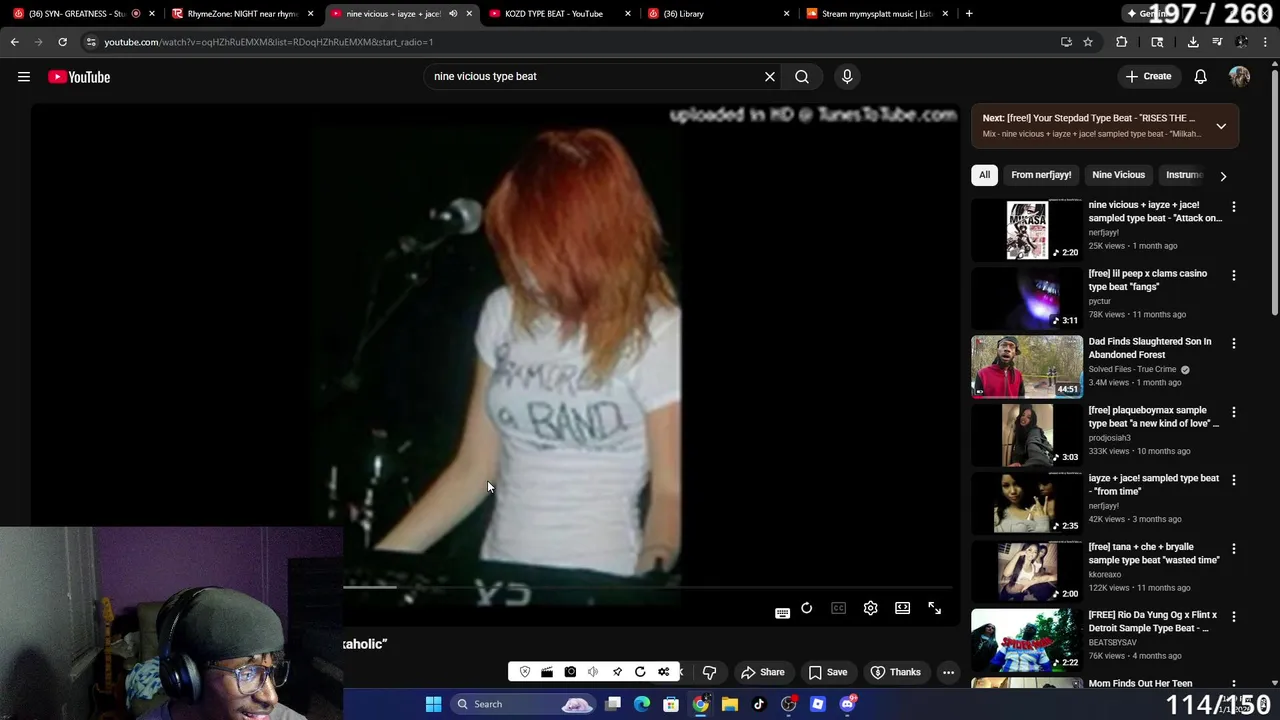Image resolution: width=1280 pixels, height=720 pixels.
Task: Switch to the (36) Library tab
Action: click(718, 14)
